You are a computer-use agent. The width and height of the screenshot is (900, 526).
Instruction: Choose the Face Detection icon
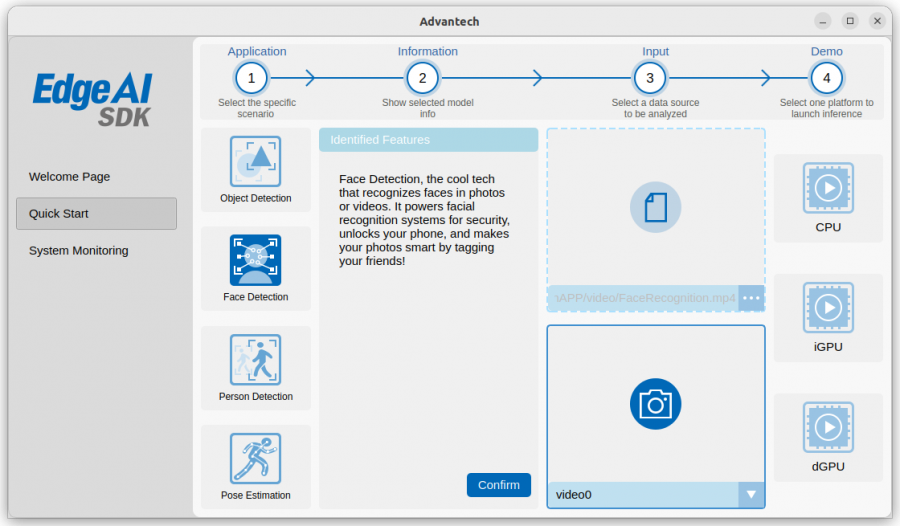pos(255,260)
